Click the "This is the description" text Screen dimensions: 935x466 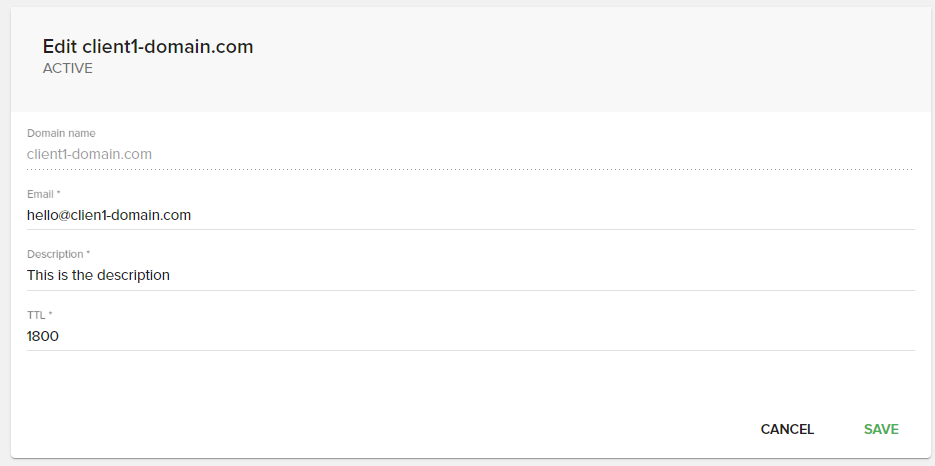pos(98,275)
